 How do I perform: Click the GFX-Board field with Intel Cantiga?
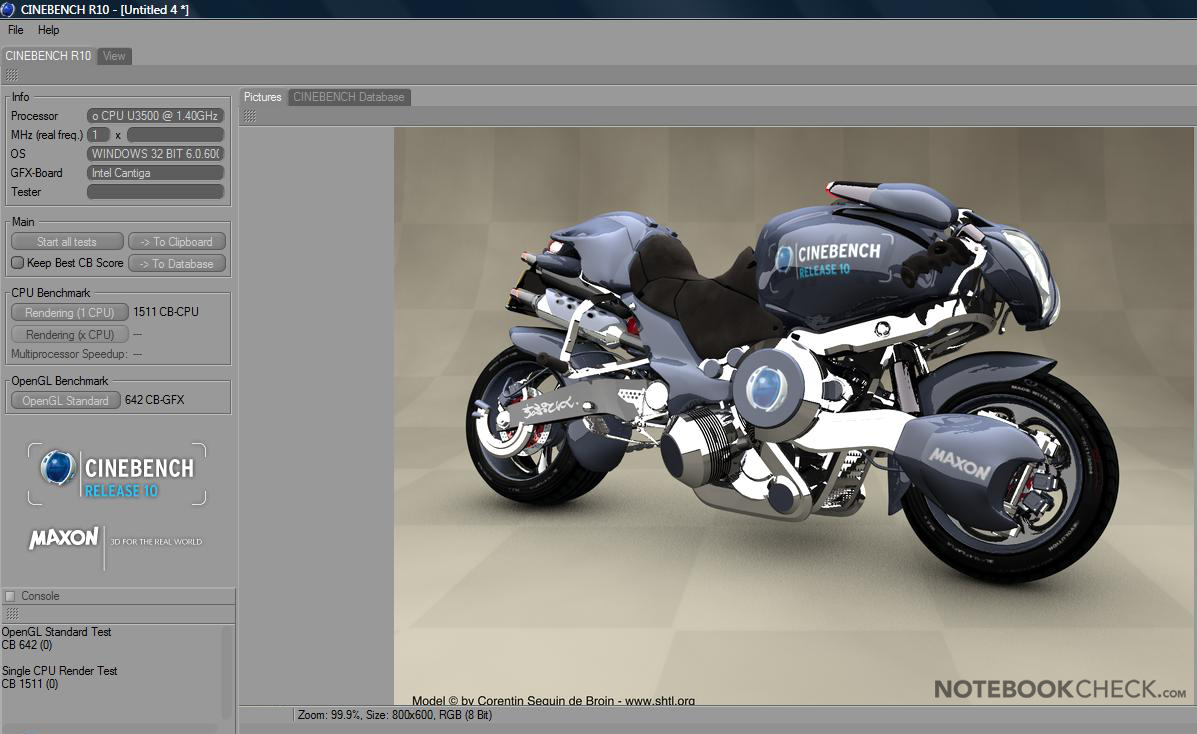156,173
